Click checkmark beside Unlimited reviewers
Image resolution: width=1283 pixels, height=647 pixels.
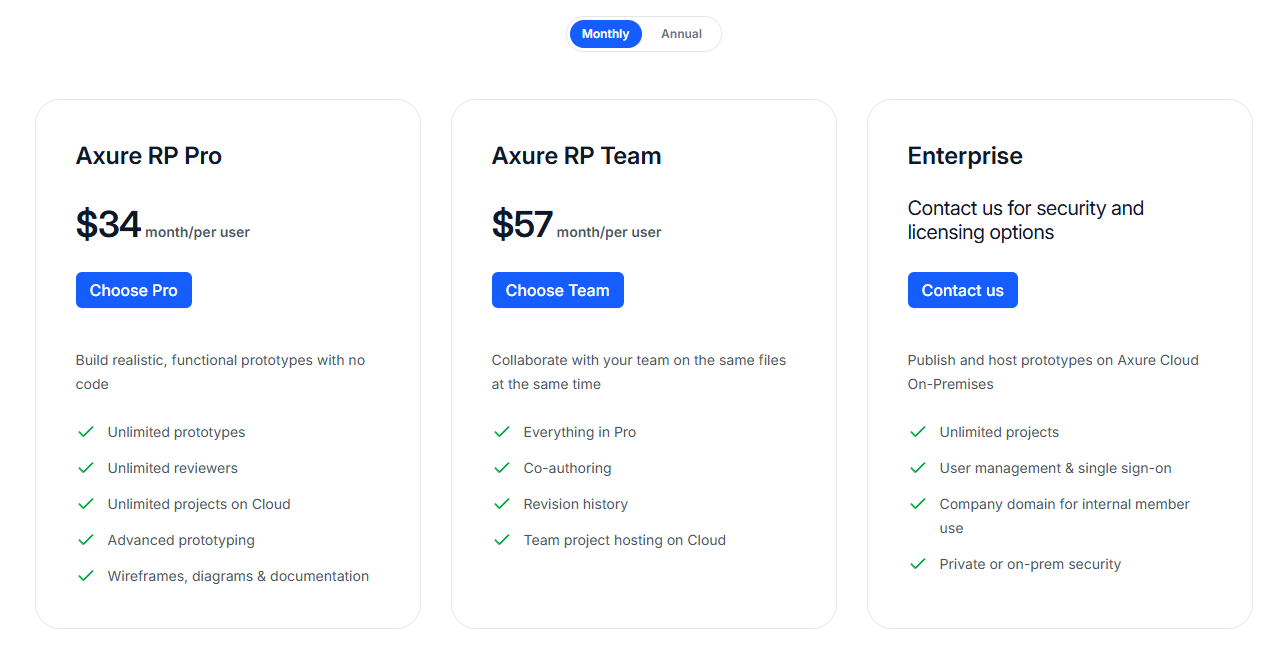(86, 468)
